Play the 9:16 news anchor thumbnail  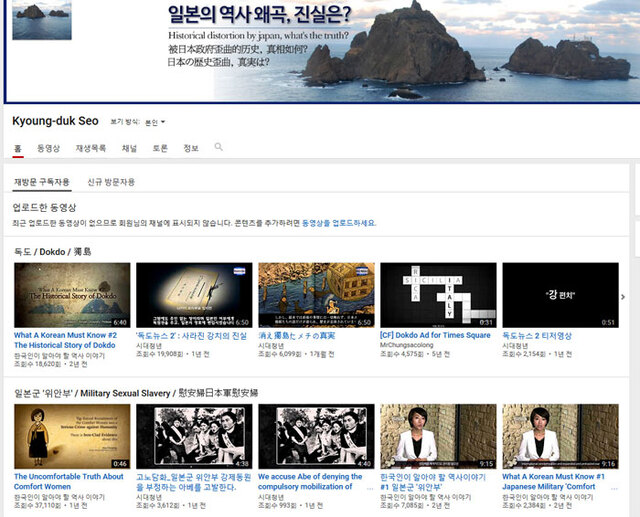pyautogui.click(x=560, y=437)
